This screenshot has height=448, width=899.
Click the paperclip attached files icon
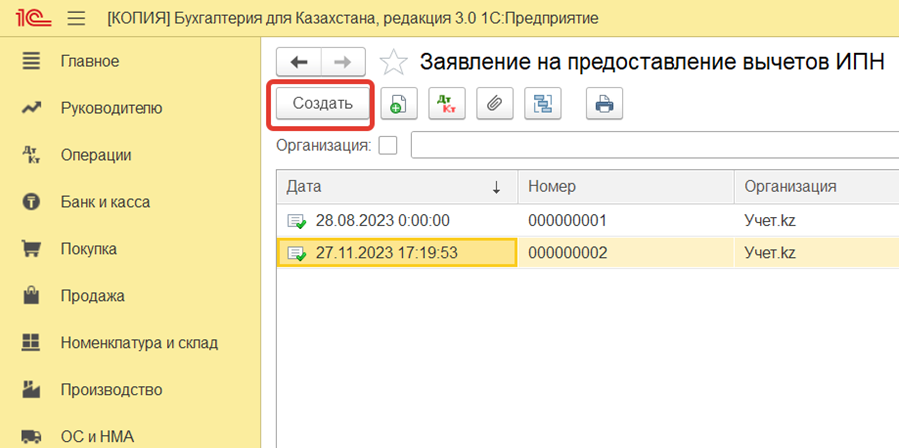494,104
